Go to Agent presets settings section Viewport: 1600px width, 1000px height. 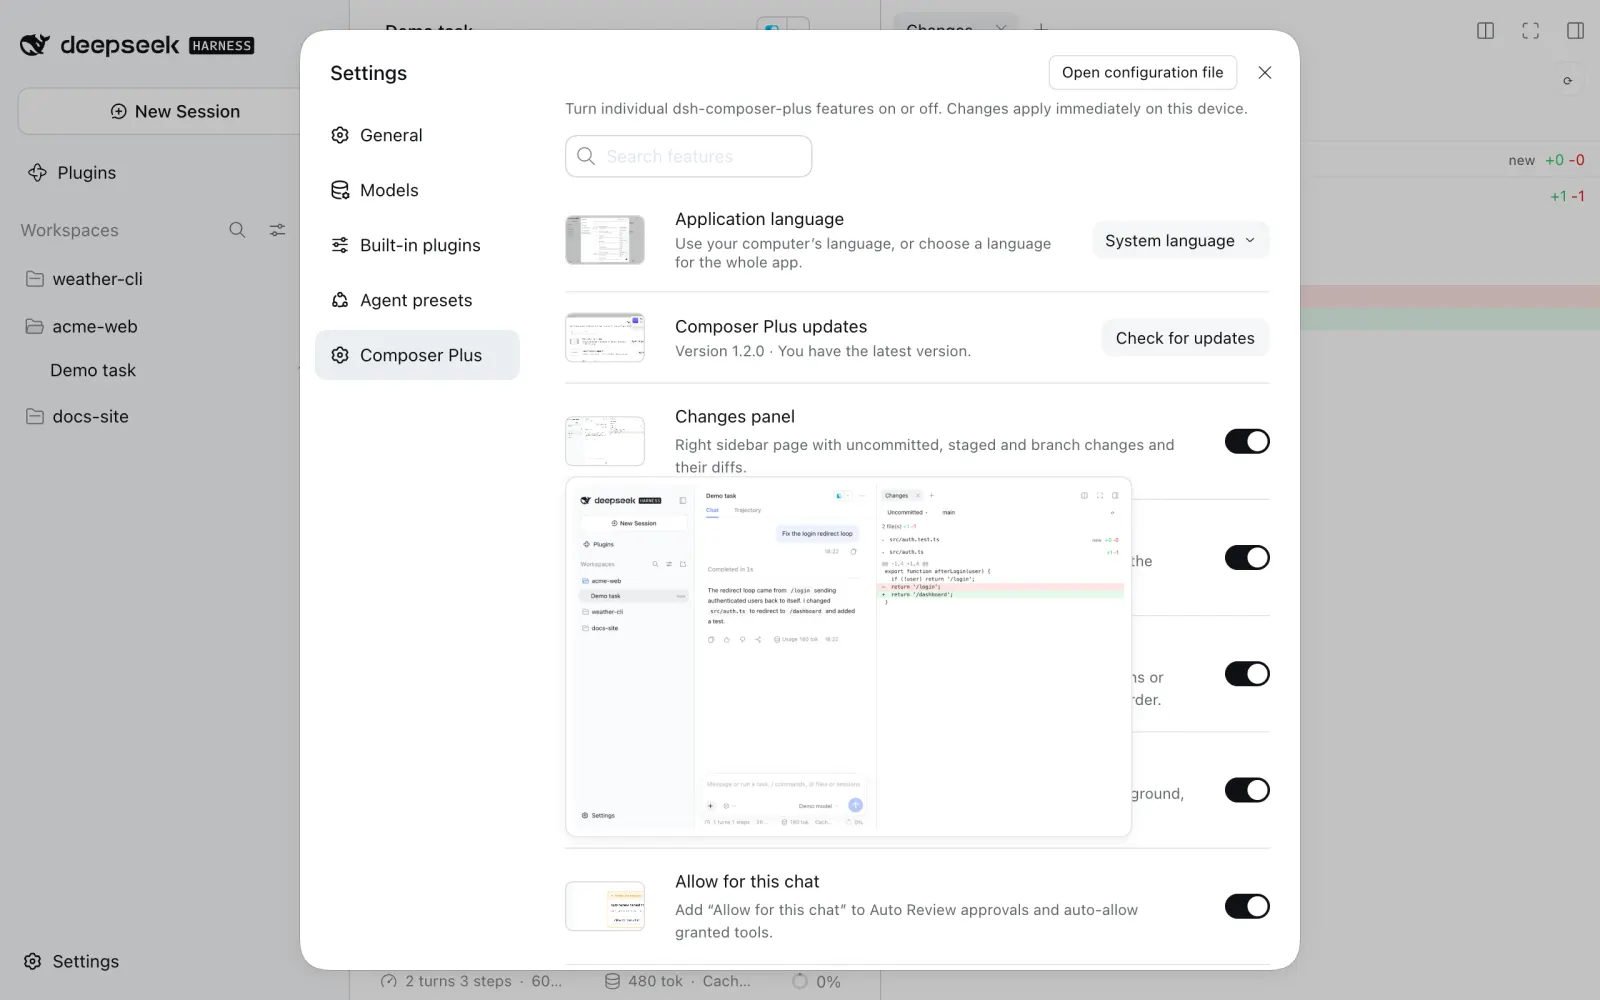click(x=417, y=300)
